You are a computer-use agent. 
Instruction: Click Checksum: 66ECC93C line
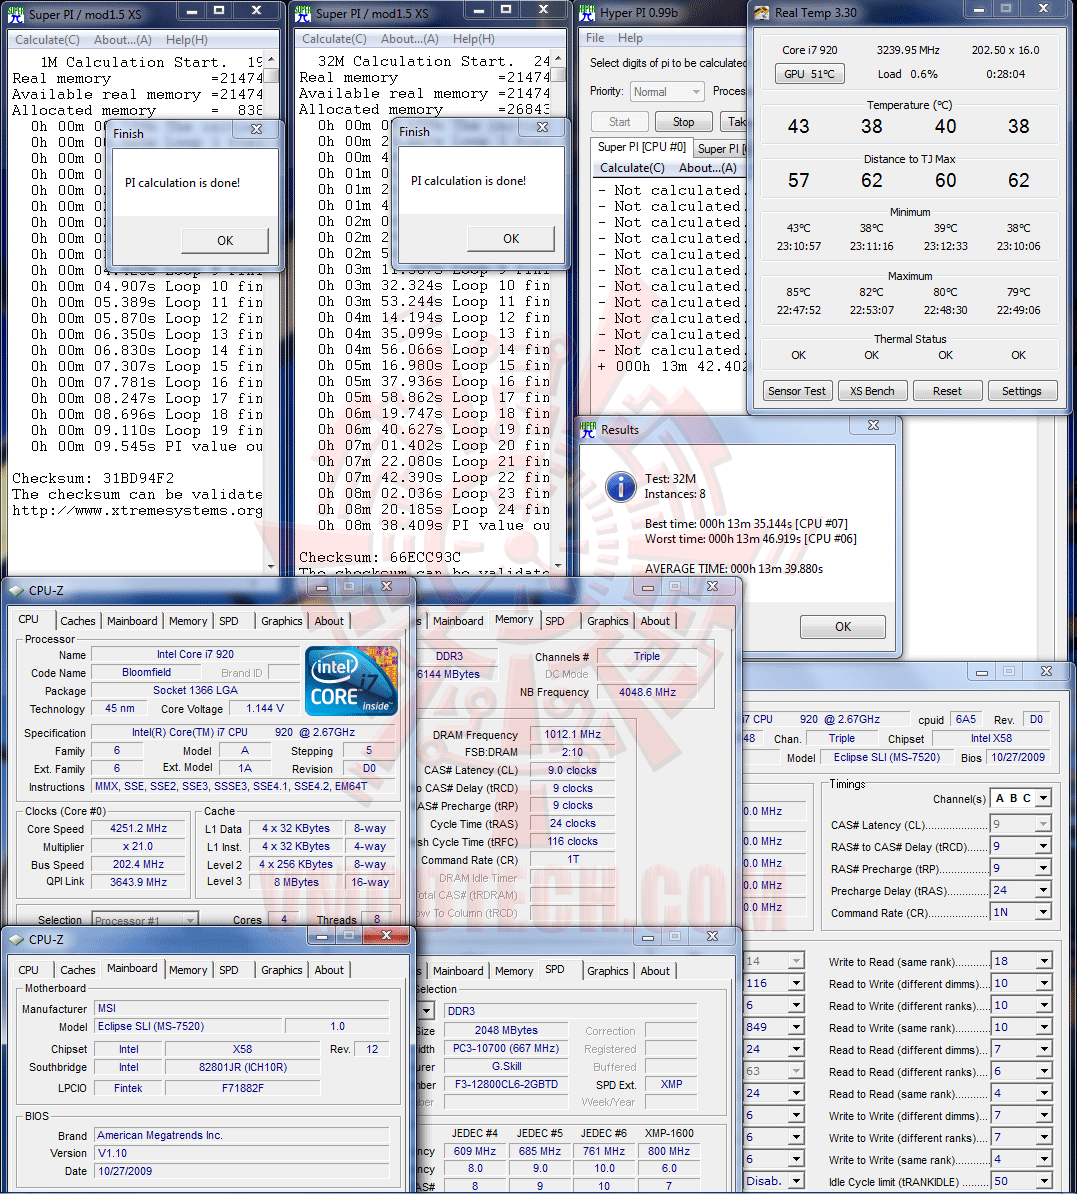click(379, 557)
